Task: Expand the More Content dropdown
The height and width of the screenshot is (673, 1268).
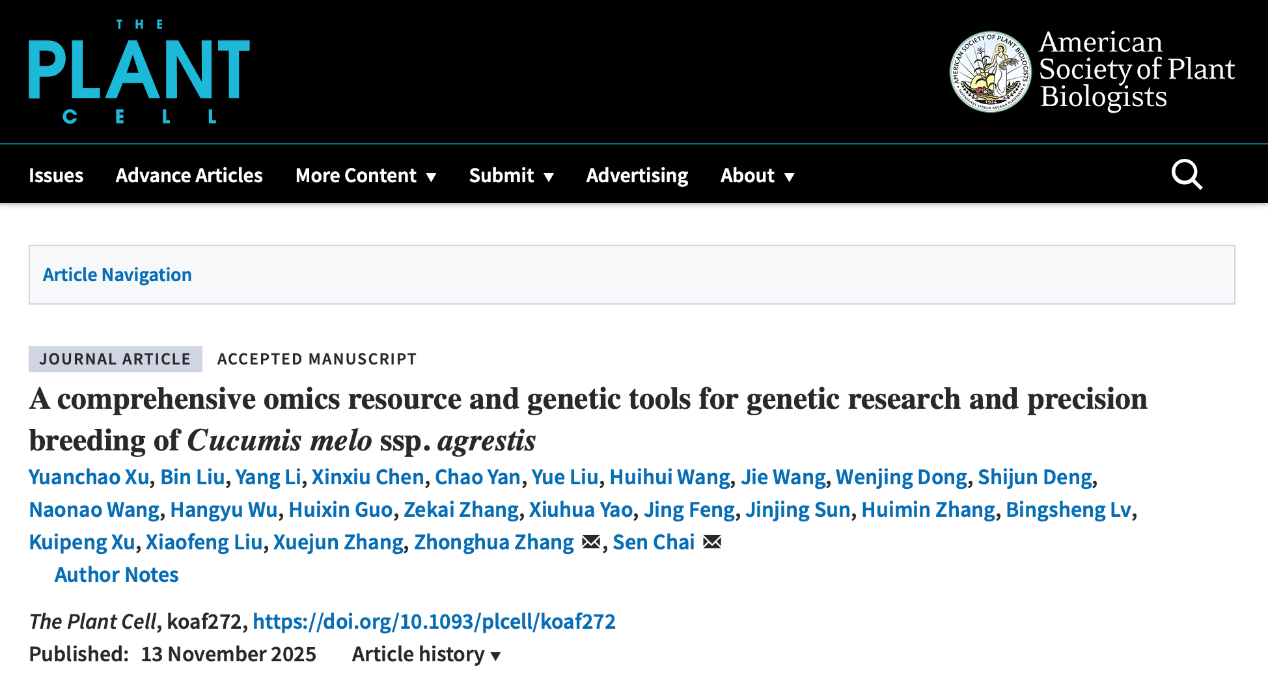Action: click(x=366, y=175)
